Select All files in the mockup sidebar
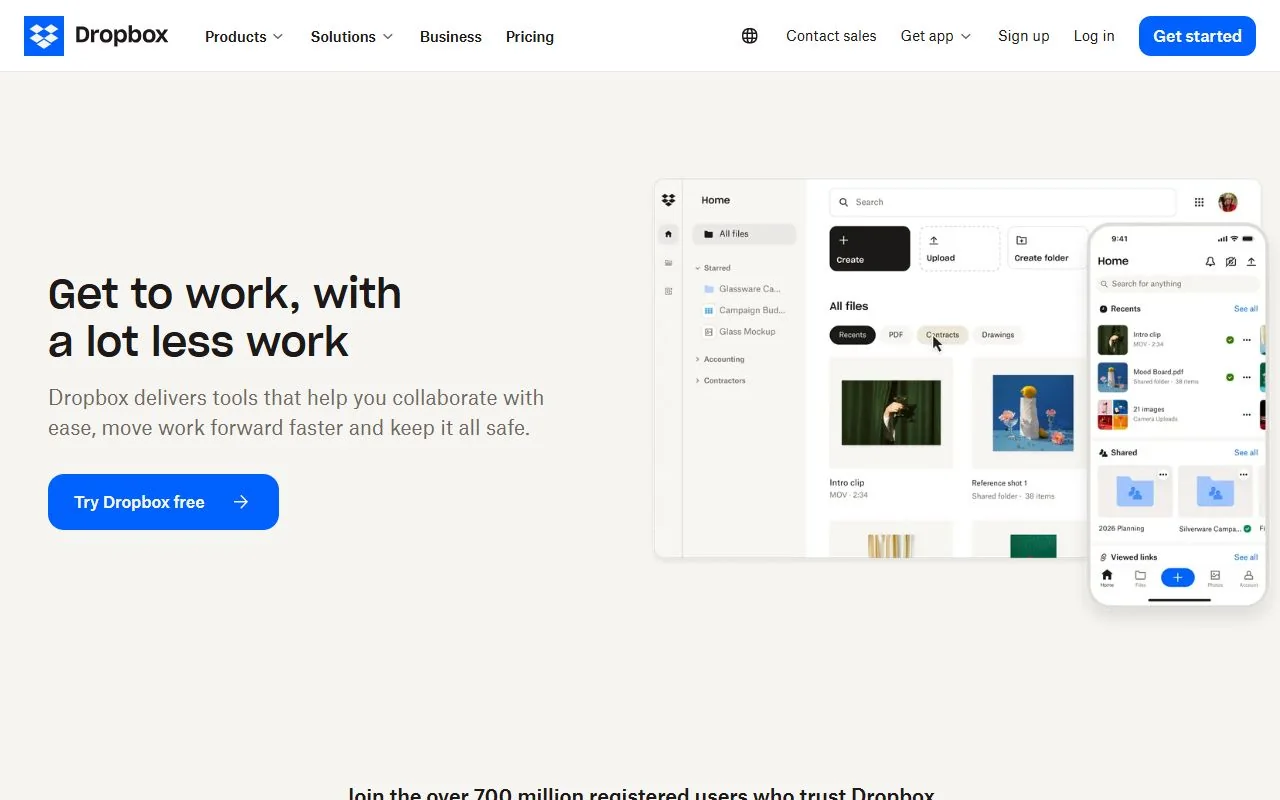 744,234
